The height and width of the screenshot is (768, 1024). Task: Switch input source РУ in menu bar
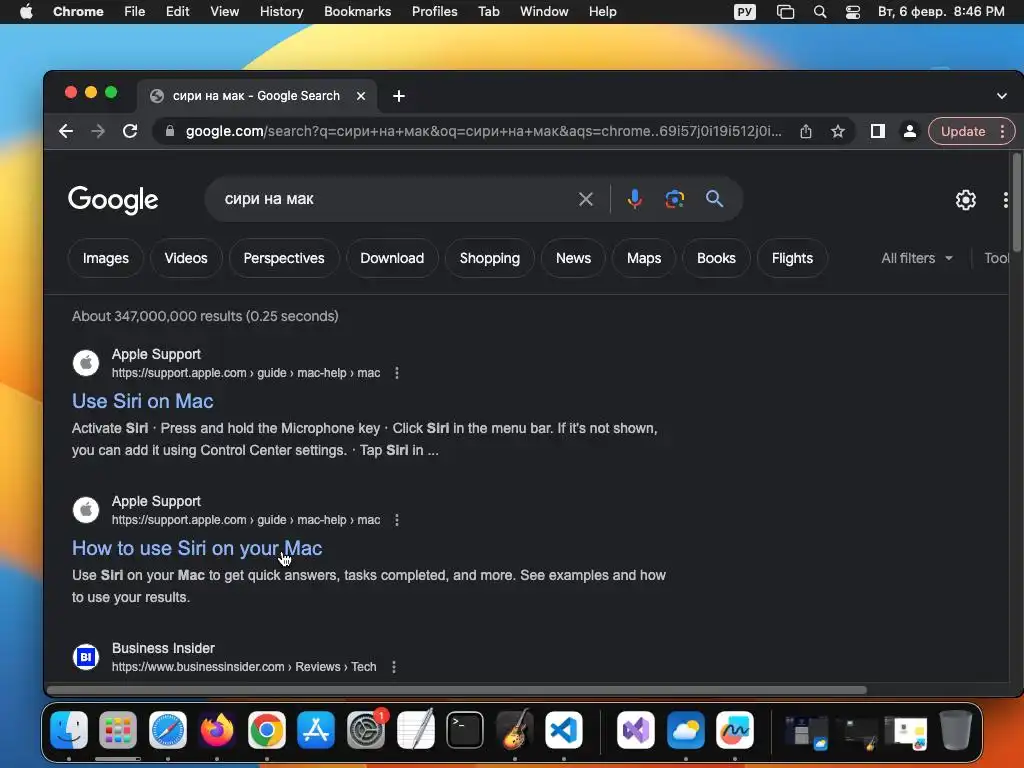(744, 12)
